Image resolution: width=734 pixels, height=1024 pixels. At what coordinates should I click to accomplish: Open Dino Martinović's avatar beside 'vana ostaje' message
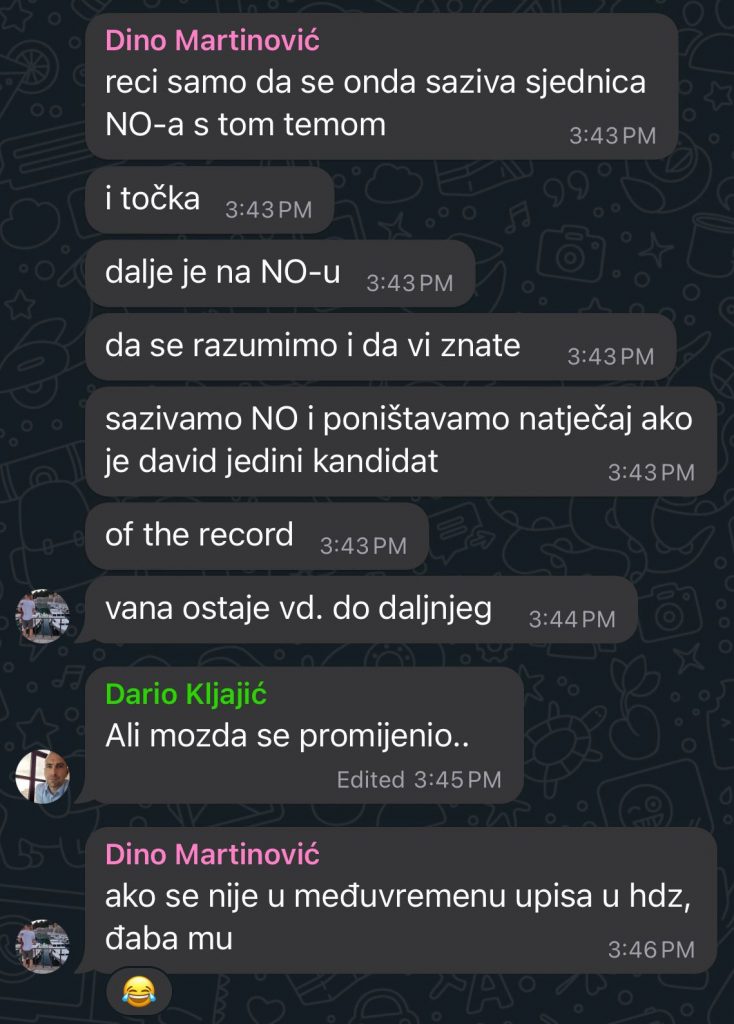pyautogui.click(x=42, y=616)
